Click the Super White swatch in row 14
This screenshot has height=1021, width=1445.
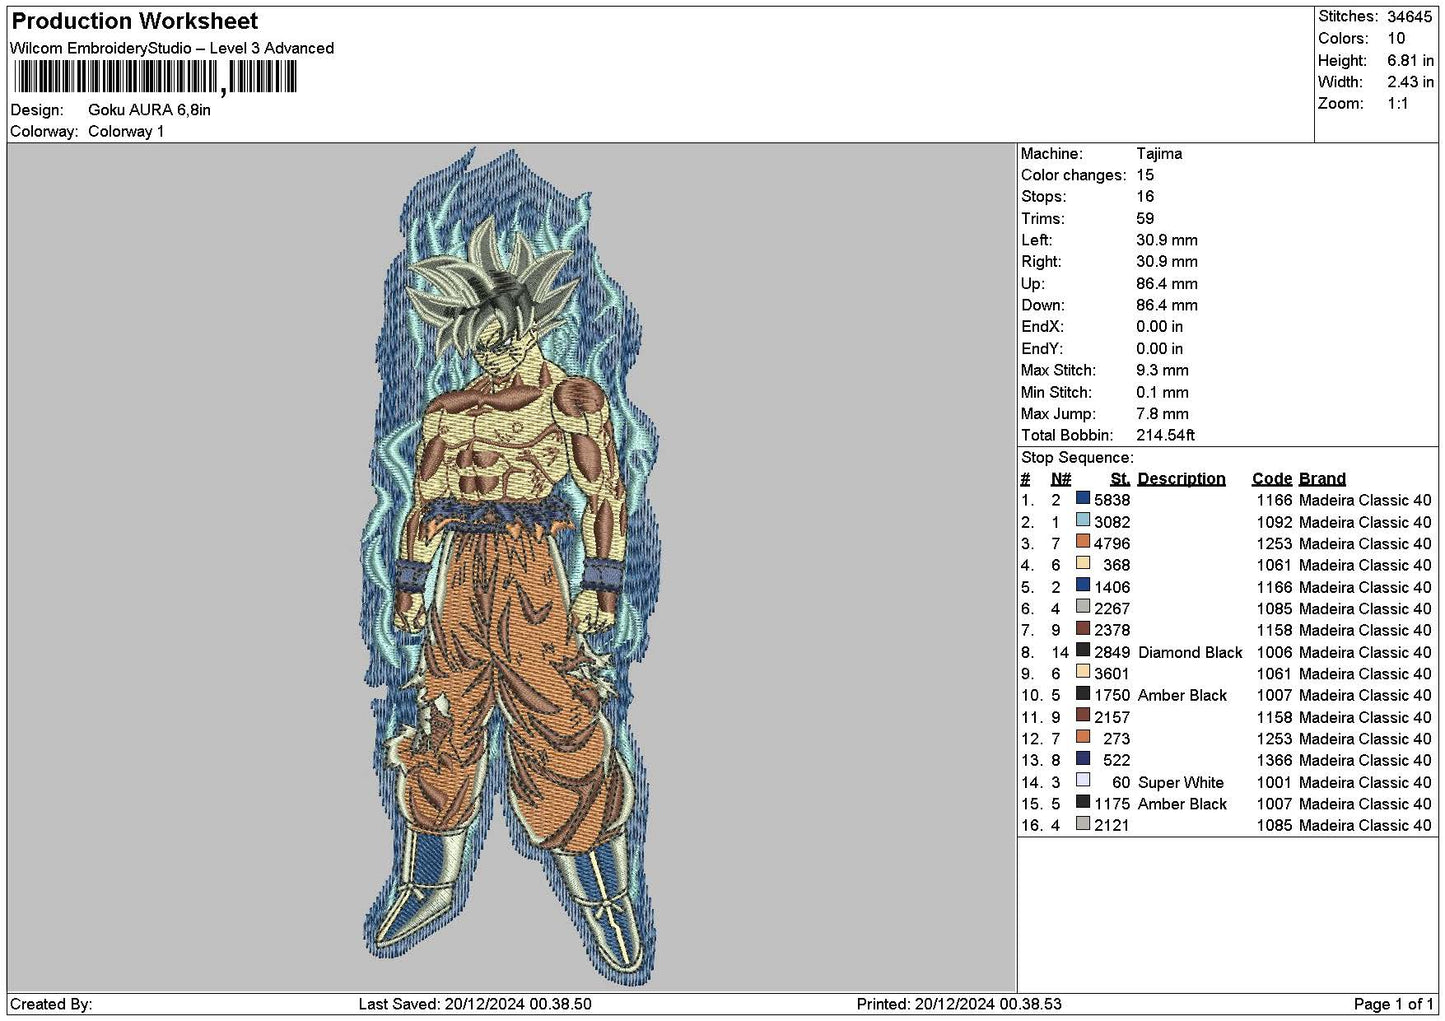click(1083, 781)
